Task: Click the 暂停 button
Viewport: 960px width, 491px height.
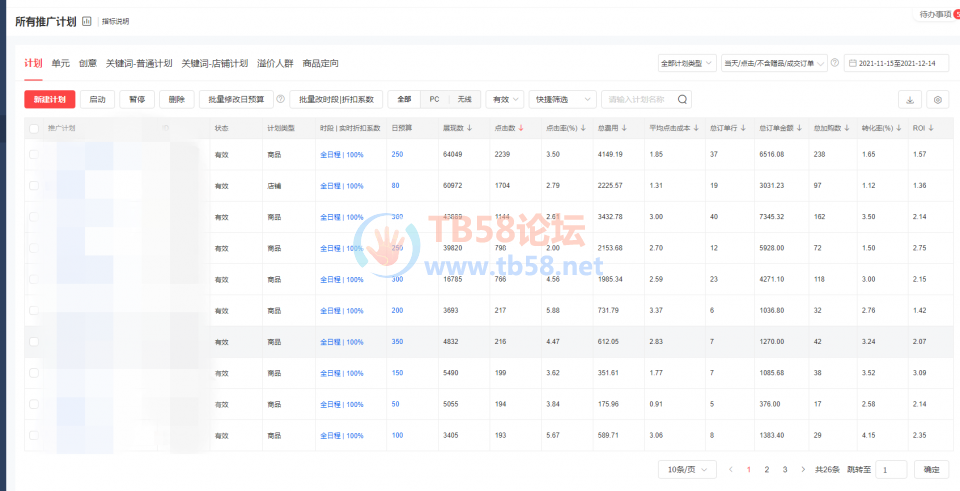Action: click(137, 99)
